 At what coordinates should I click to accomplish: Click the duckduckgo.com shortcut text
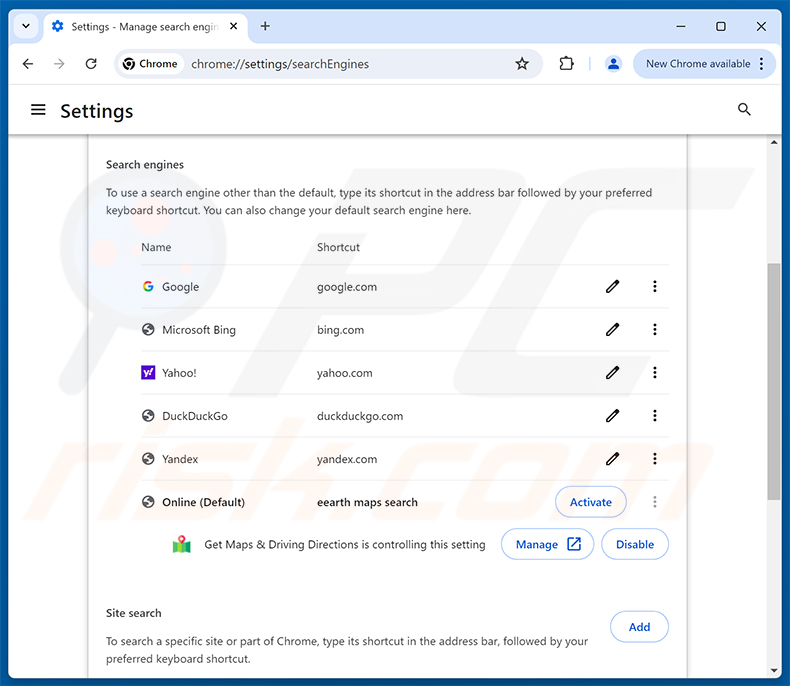pos(360,416)
